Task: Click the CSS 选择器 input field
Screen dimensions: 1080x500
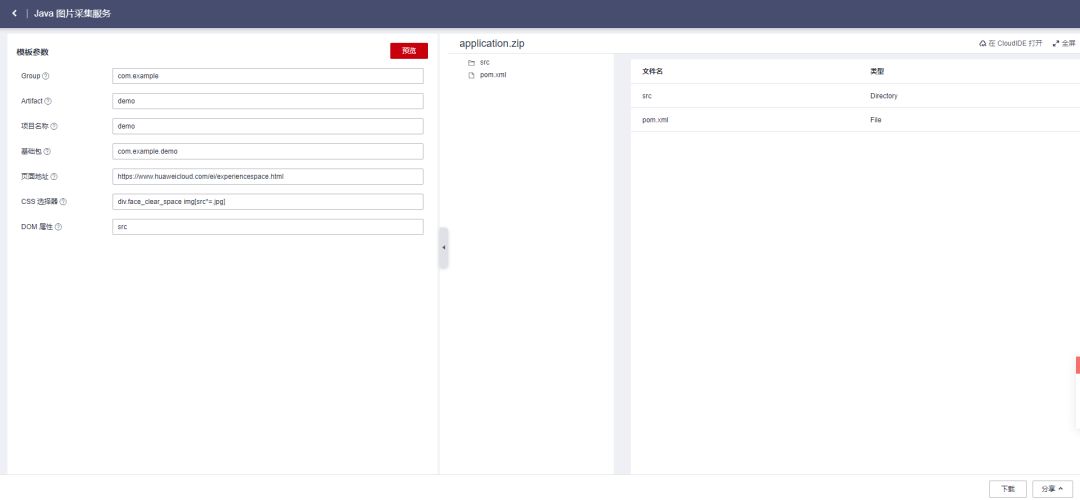Action: (x=268, y=202)
